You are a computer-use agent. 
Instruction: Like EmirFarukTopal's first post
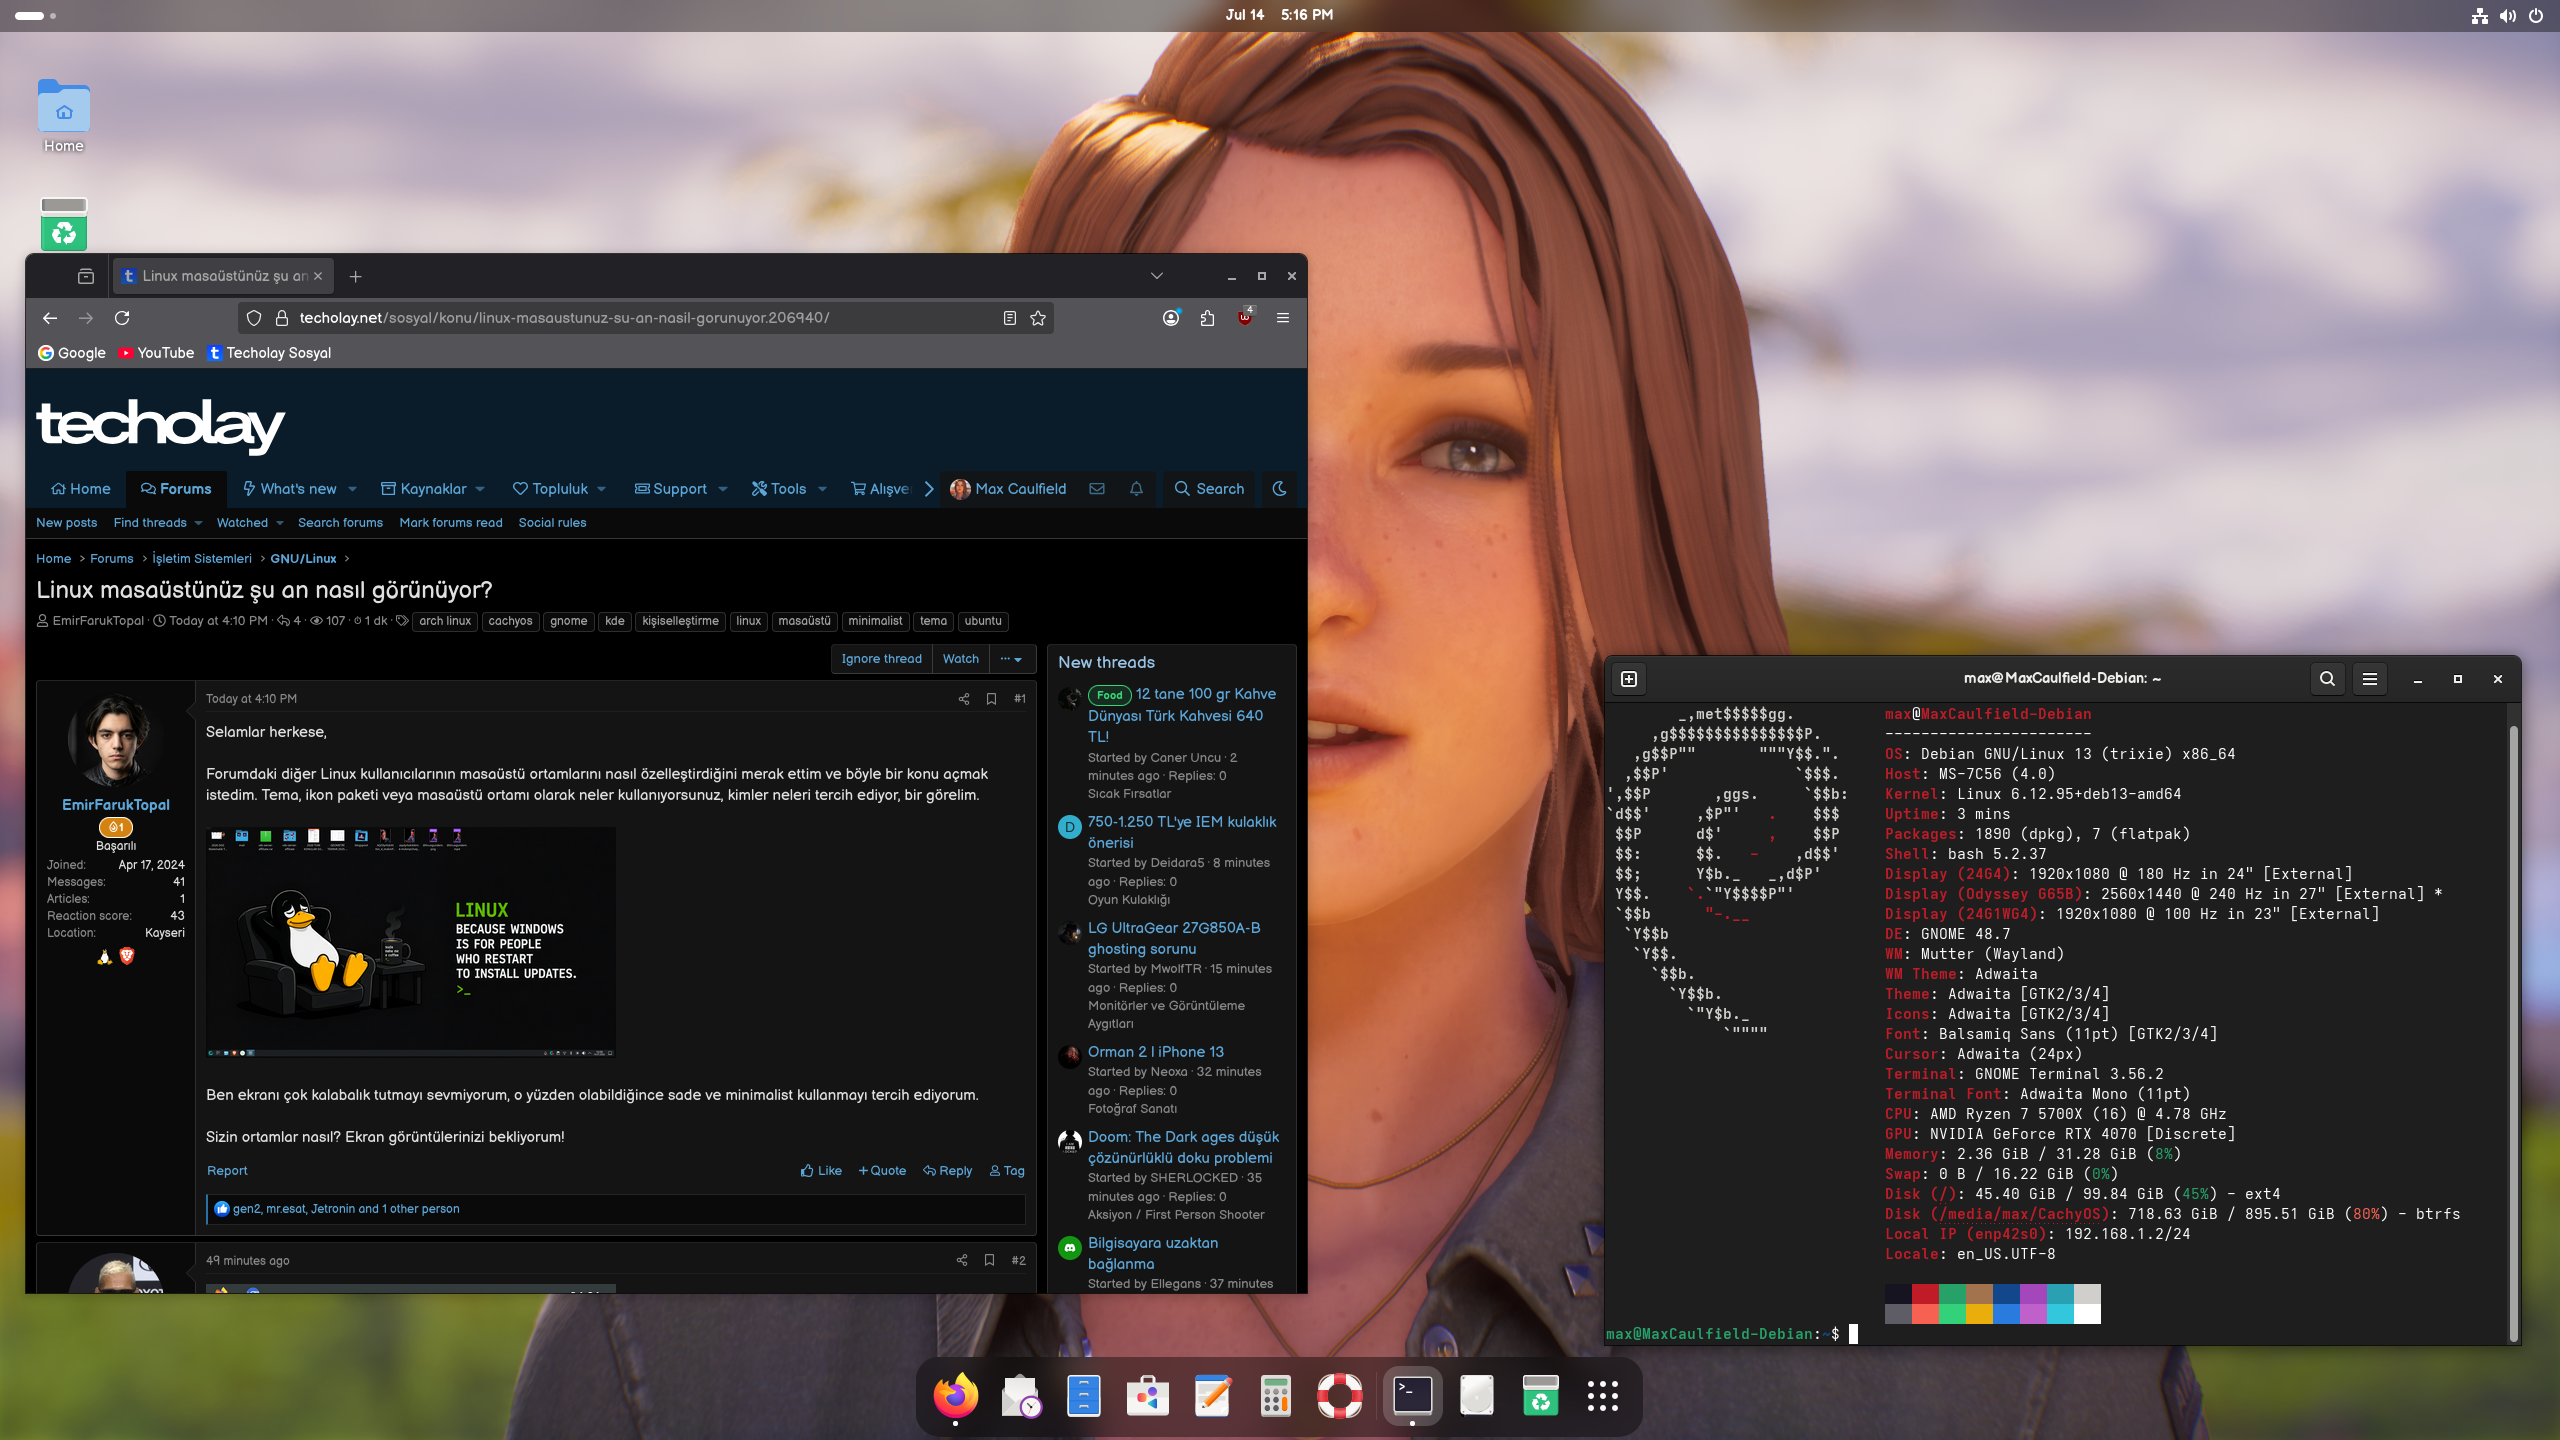[x=821, y=1170]
